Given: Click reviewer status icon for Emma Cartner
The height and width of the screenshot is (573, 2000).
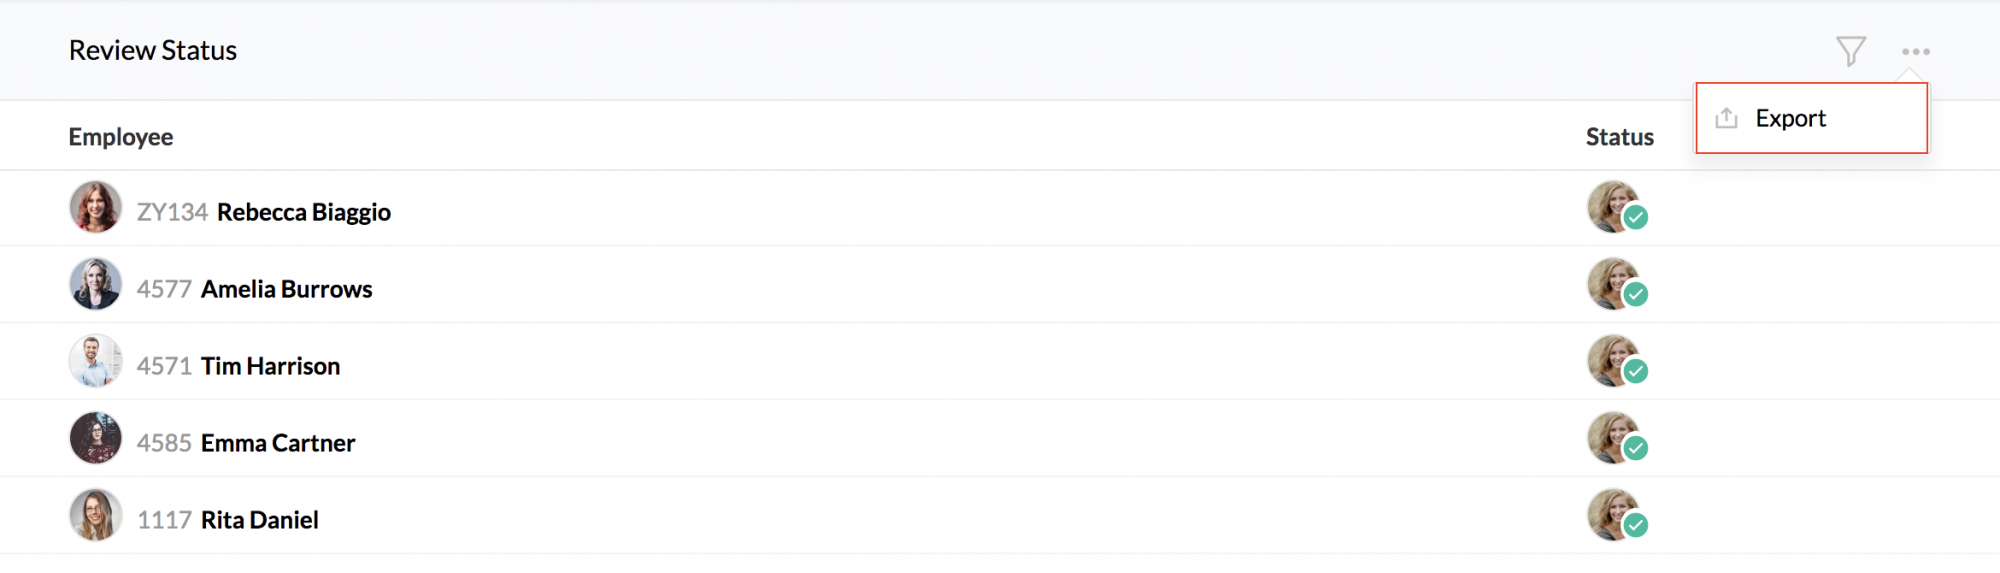Looking at the screenshot, I should (x=1615, y=439).
